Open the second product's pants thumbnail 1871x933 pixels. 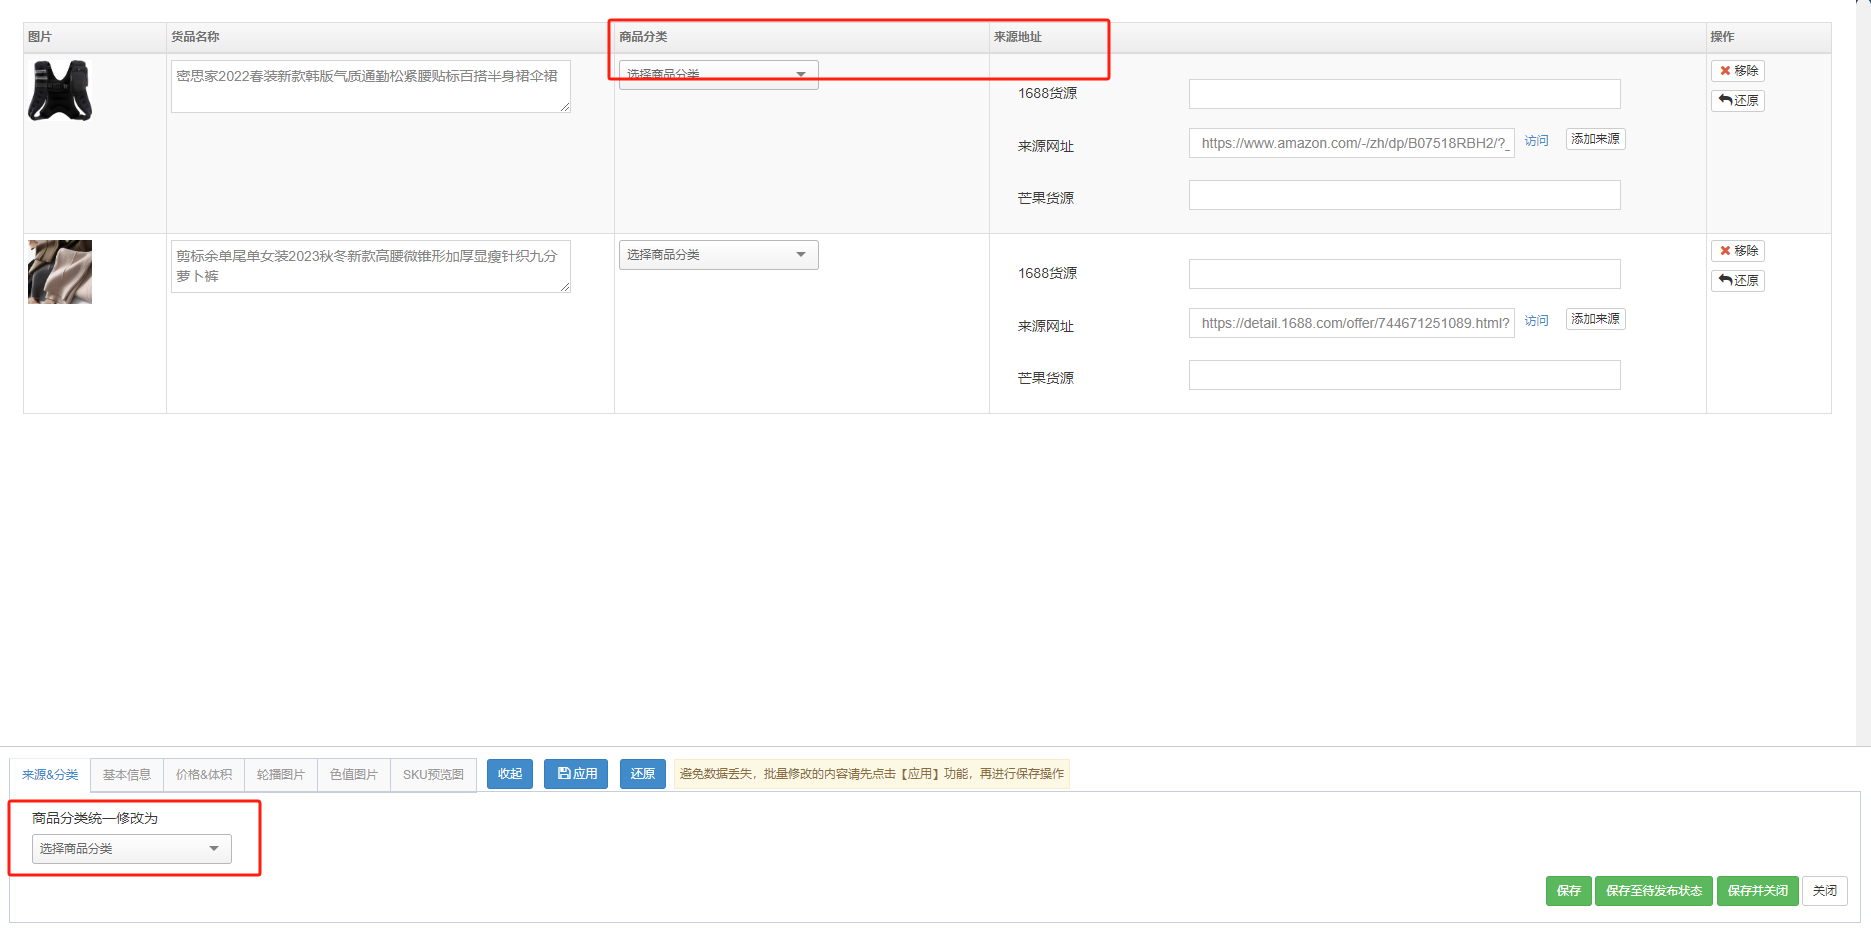coord(60,272)
